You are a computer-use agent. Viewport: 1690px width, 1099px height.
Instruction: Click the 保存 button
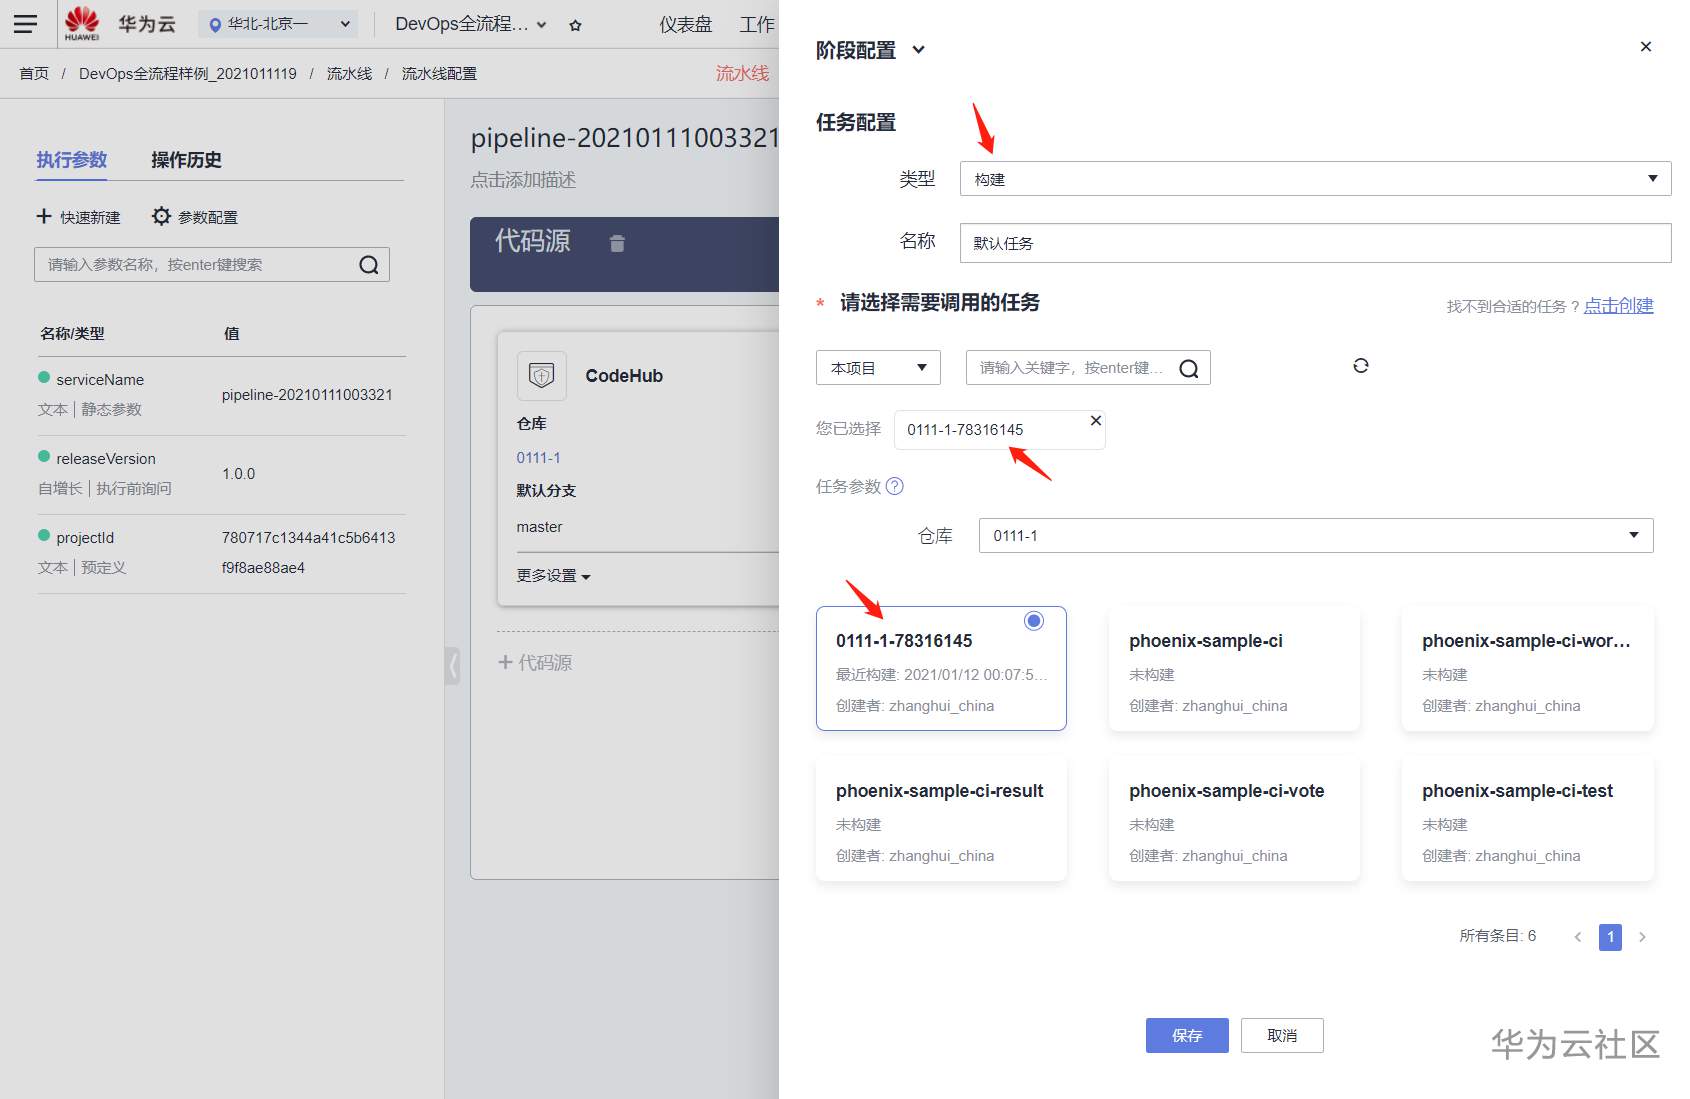[x=1187, y=1035]
